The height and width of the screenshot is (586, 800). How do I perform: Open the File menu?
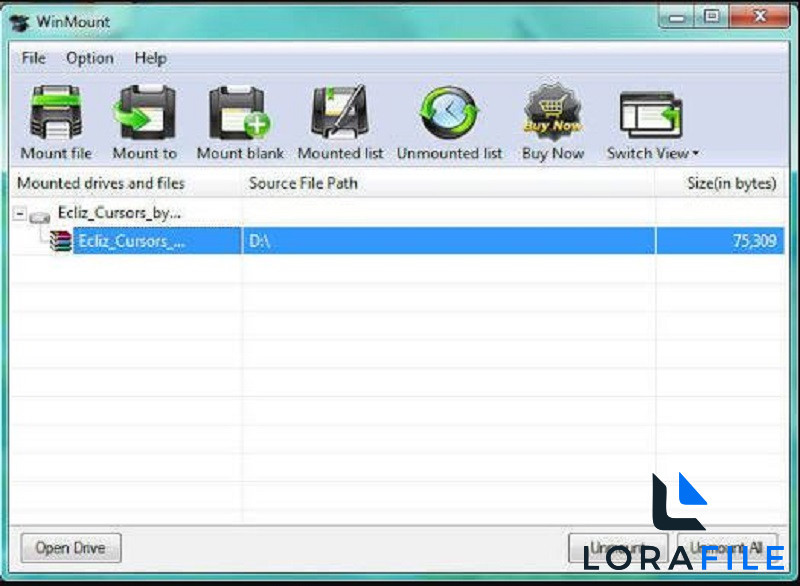coord(34,58)
